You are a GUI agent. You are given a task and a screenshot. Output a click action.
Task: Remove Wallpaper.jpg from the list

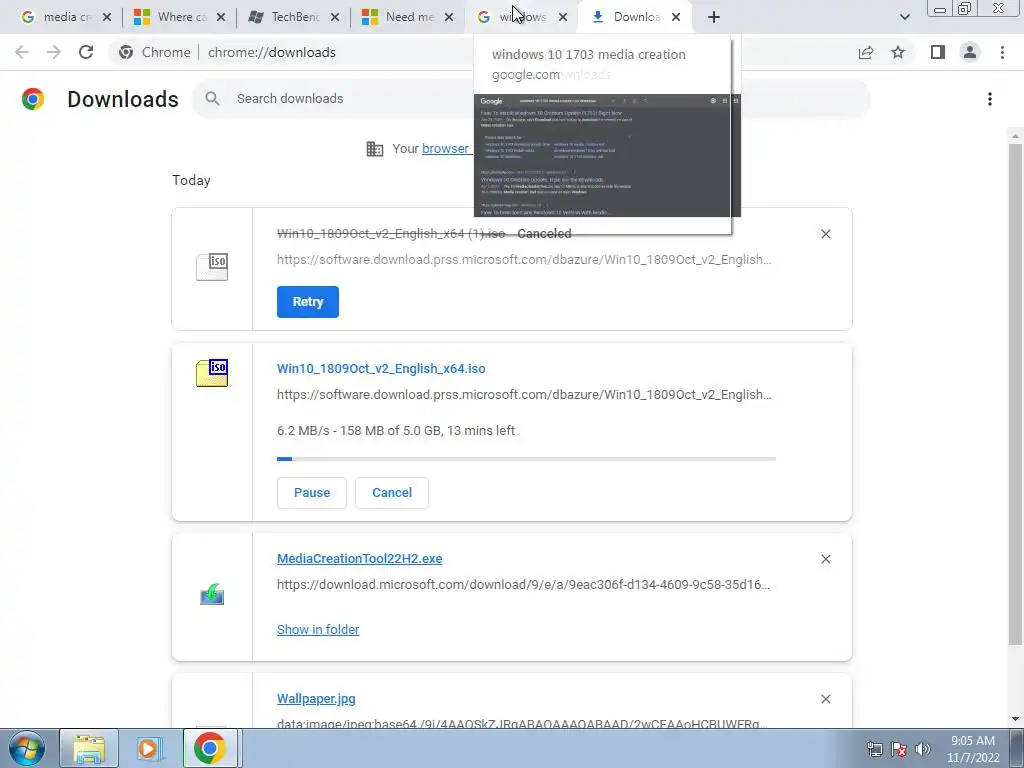pos(825,699)
